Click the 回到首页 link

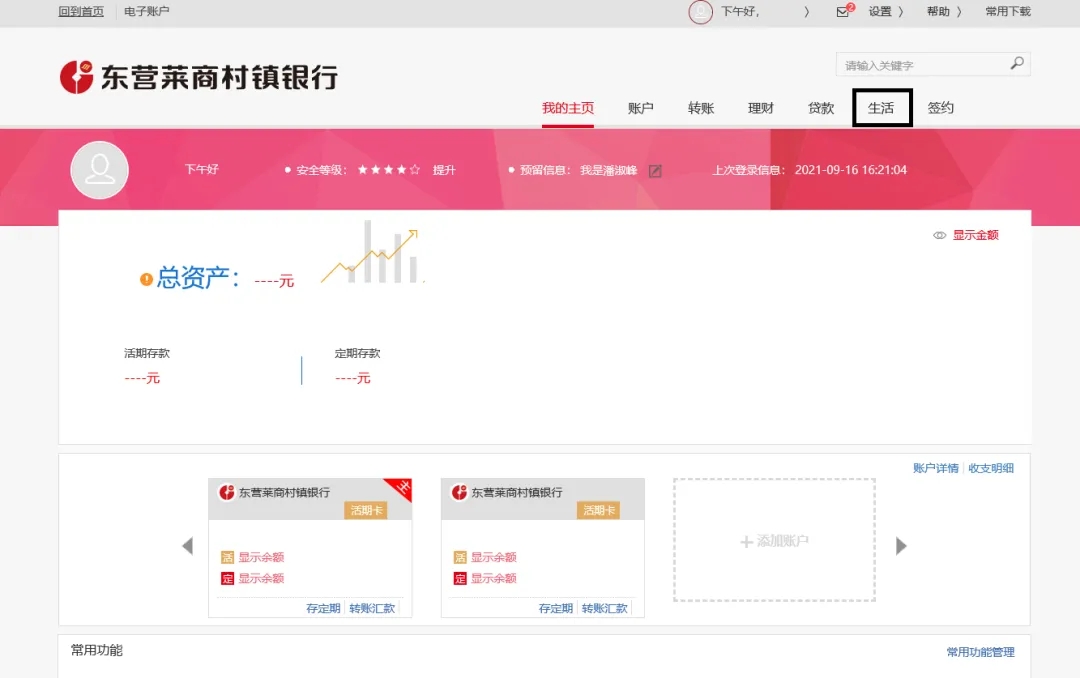[81, 12]
